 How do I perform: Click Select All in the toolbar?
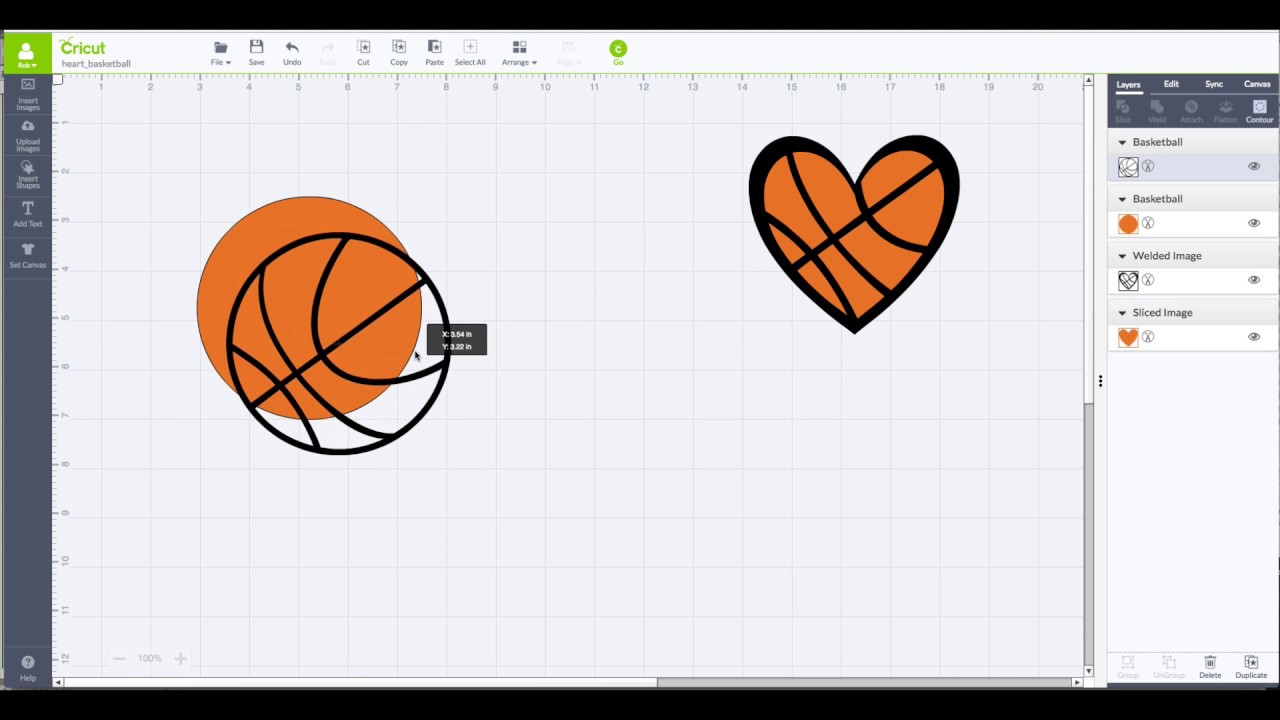pyautogui.click(x=470, y=53)
